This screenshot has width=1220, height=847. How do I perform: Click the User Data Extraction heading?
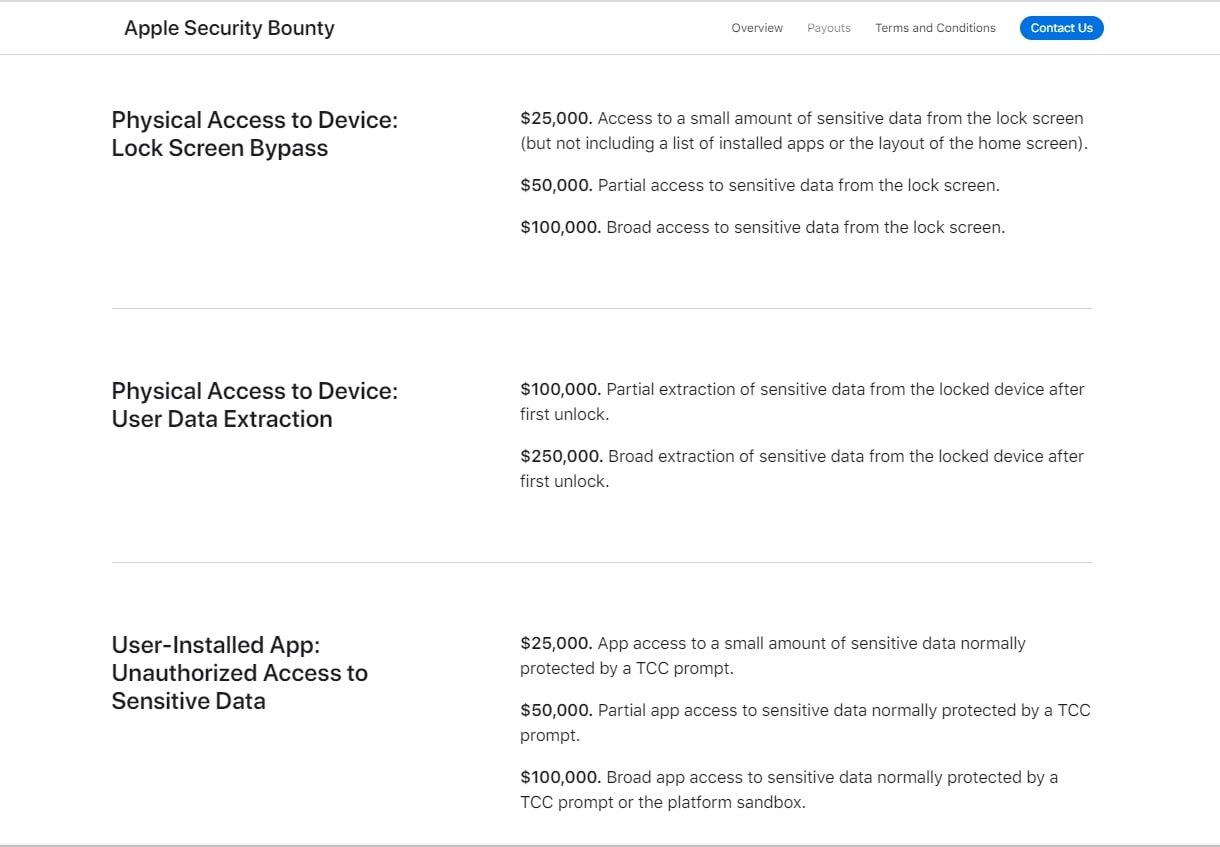255,405
